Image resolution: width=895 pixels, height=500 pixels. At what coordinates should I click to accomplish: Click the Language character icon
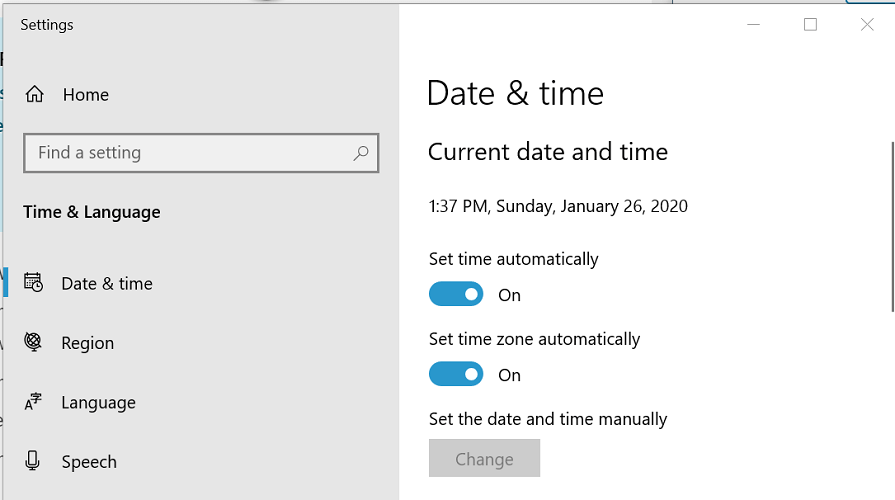click(x=34, y=402)
